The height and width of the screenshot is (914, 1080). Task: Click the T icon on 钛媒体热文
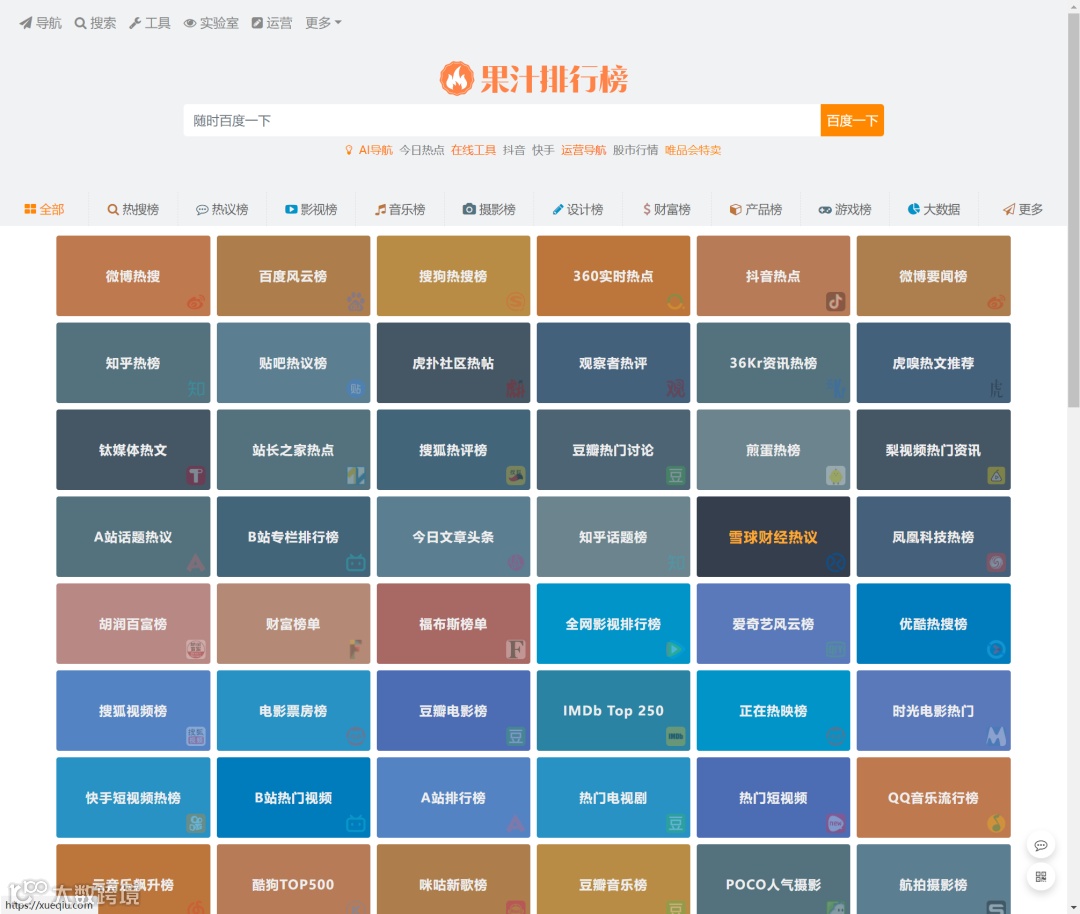[x=196, y=476]
